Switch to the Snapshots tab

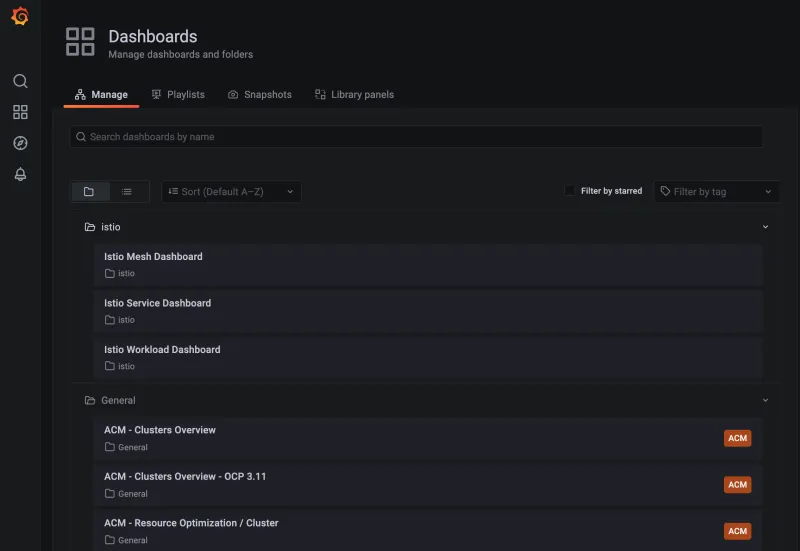(x=260, y=94)
